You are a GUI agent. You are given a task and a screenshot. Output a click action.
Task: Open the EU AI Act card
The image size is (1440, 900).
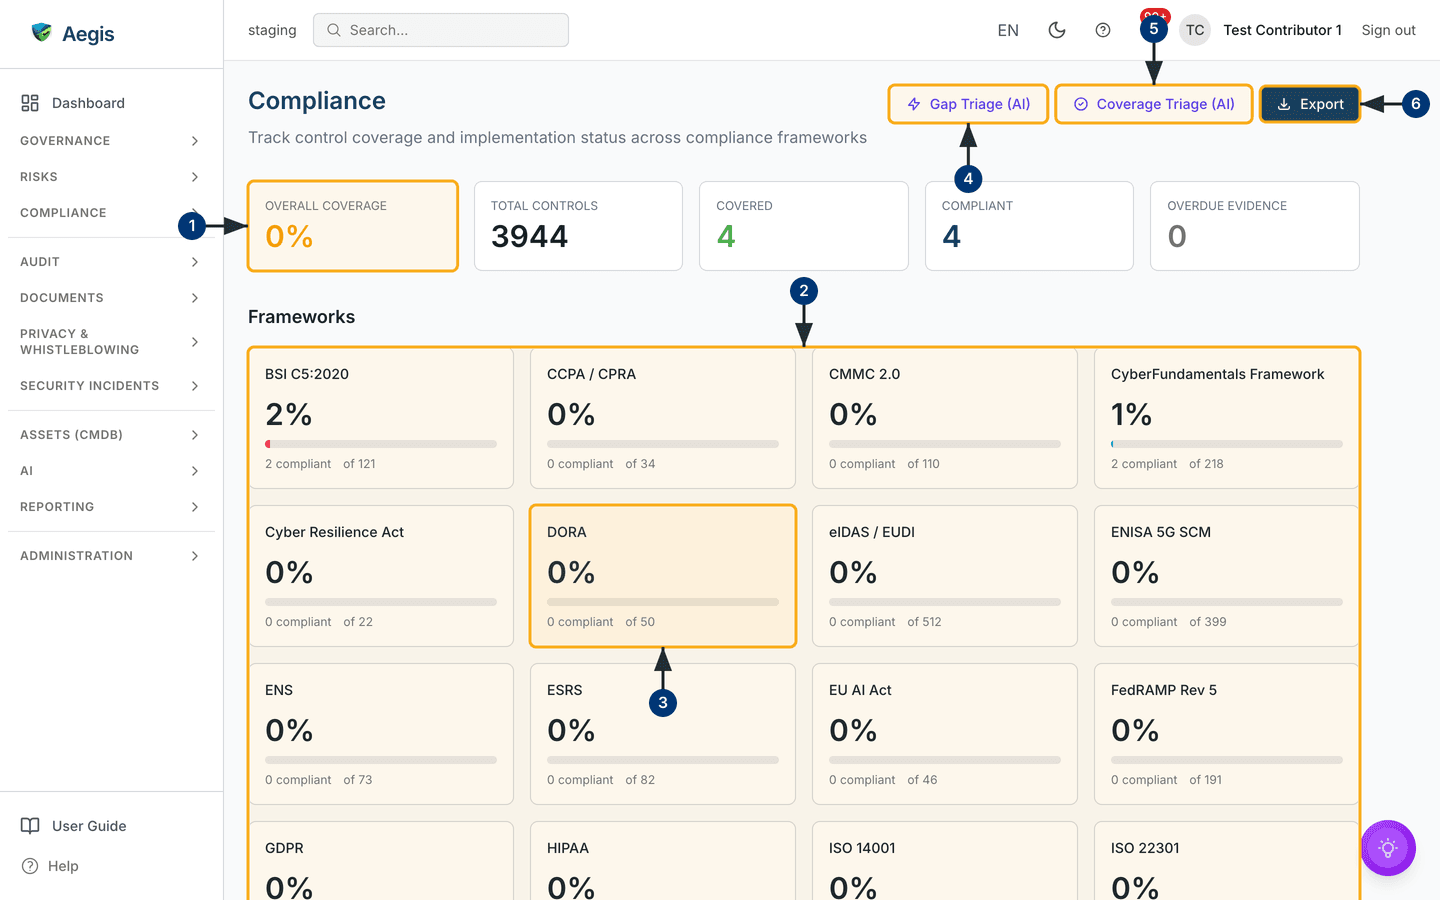coord(945,734)
